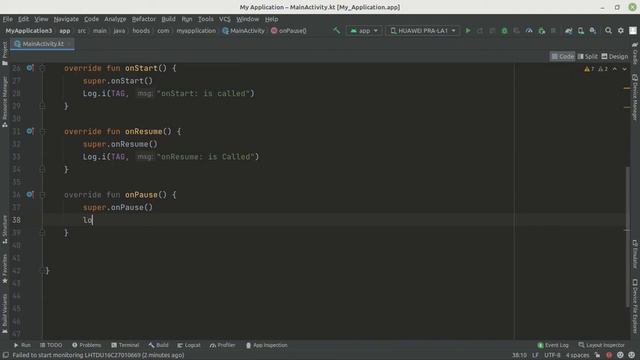Open the Problems tool window
The width and height of the screenshot is (640, 360).
[86, 345]
